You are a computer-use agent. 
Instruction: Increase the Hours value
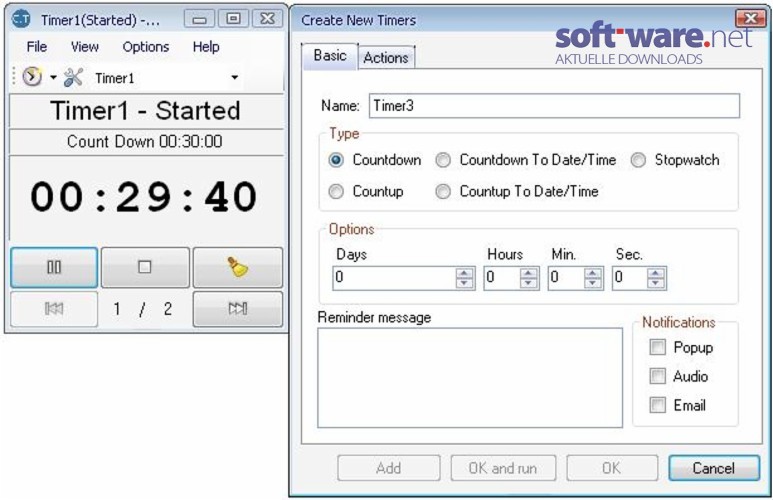point(528,273)
